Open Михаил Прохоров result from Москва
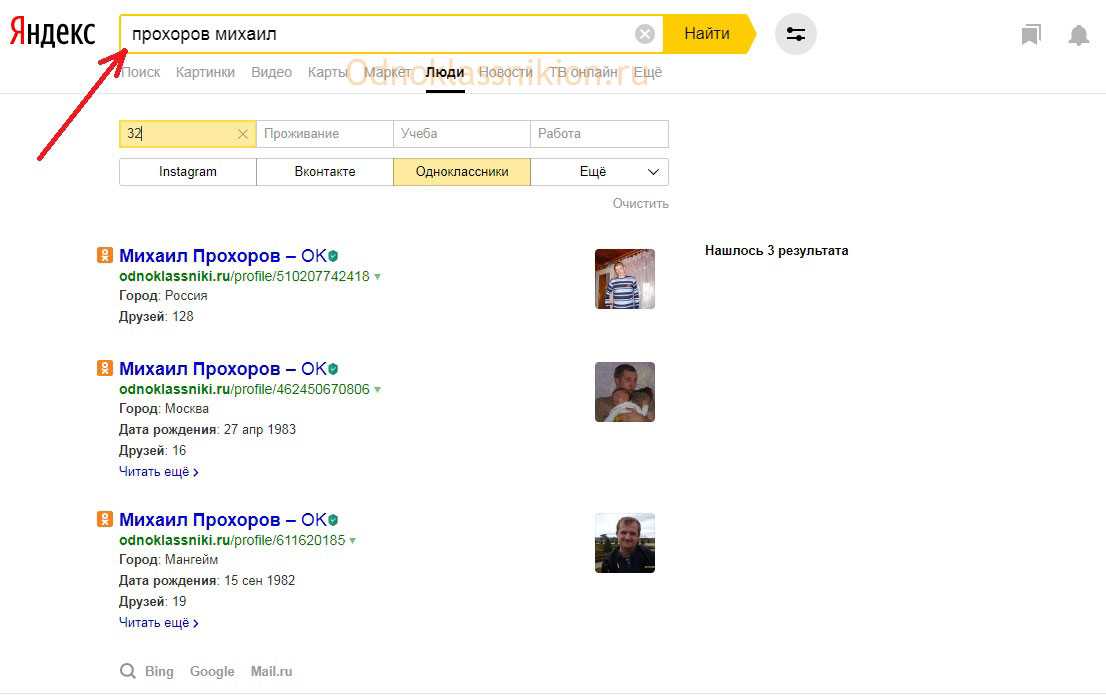This screenshot has width=1106, height=695. (223, 368)
